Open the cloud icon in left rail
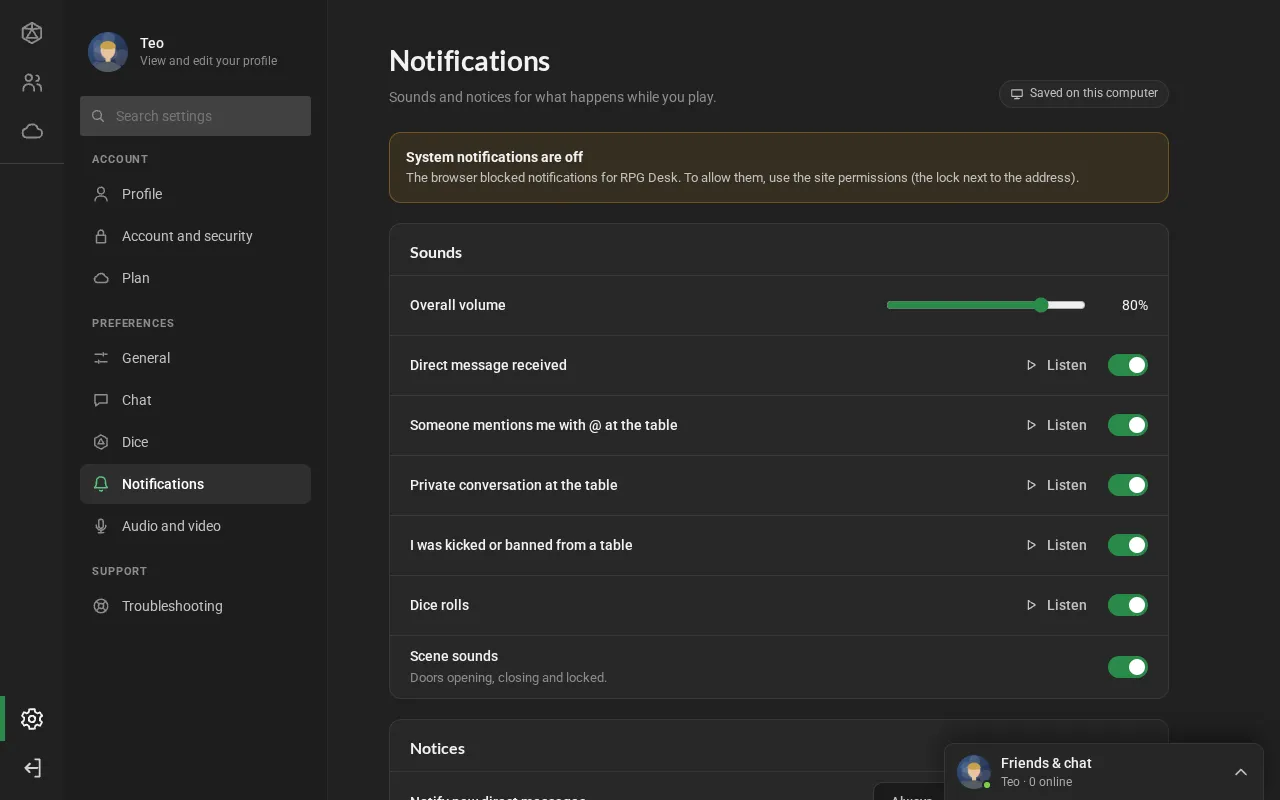This screenshot has width=1280, height=800. pyautogui.click(x=32, y=131)
